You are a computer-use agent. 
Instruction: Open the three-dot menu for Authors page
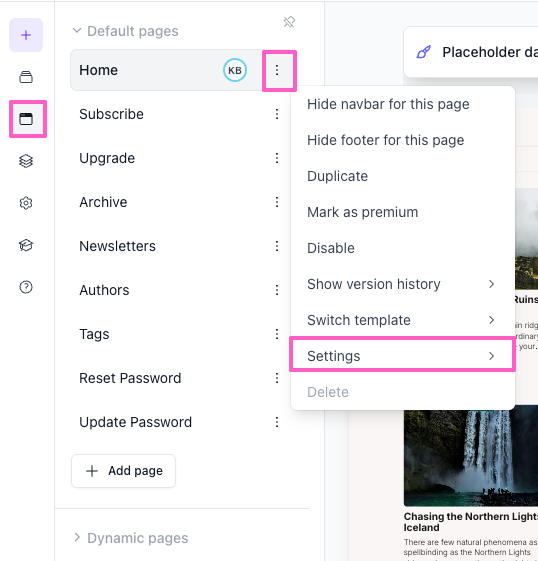point(277,290)
